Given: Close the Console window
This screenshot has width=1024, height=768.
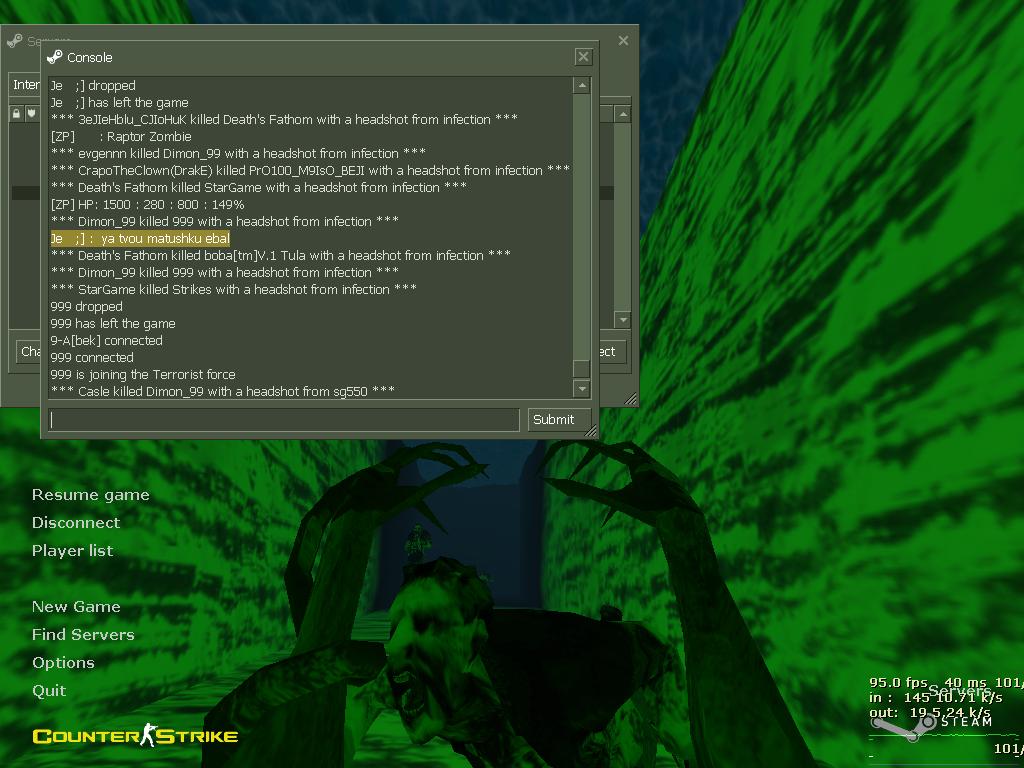Looking at the screenshot, I should click(583, 57).
